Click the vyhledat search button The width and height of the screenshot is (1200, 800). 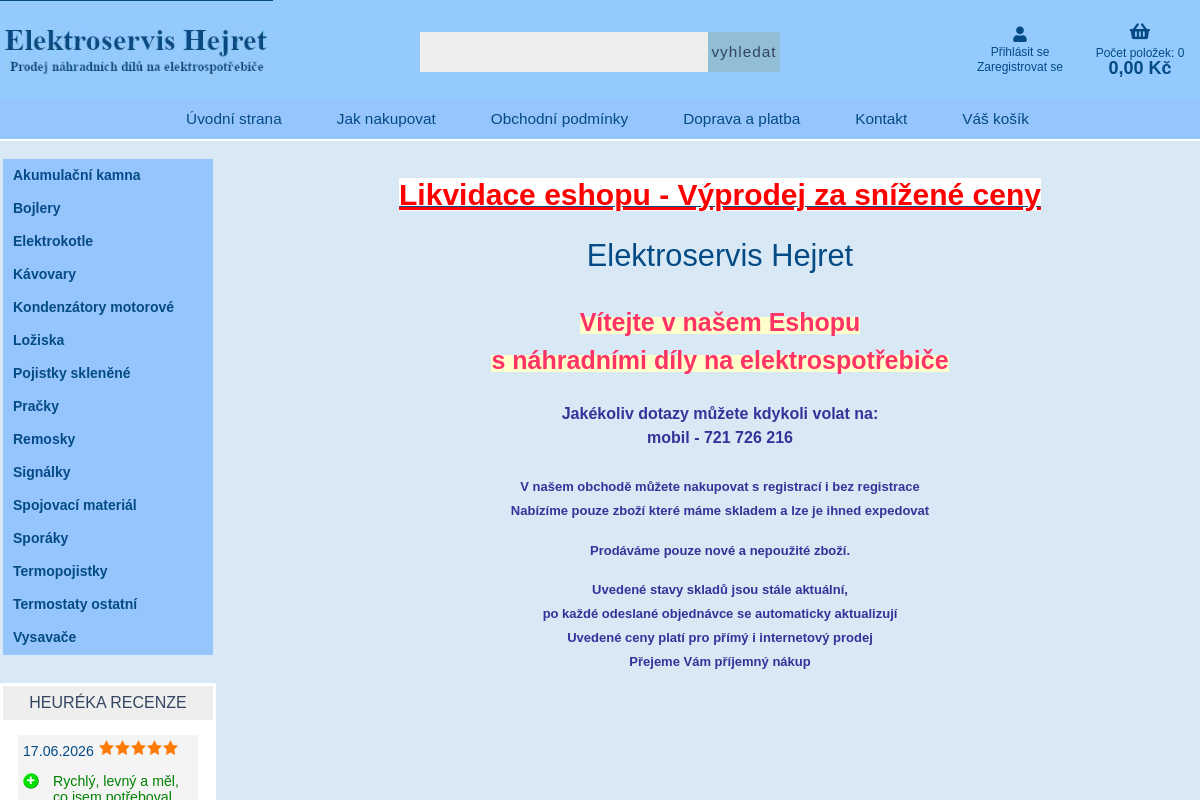(744, 52)
